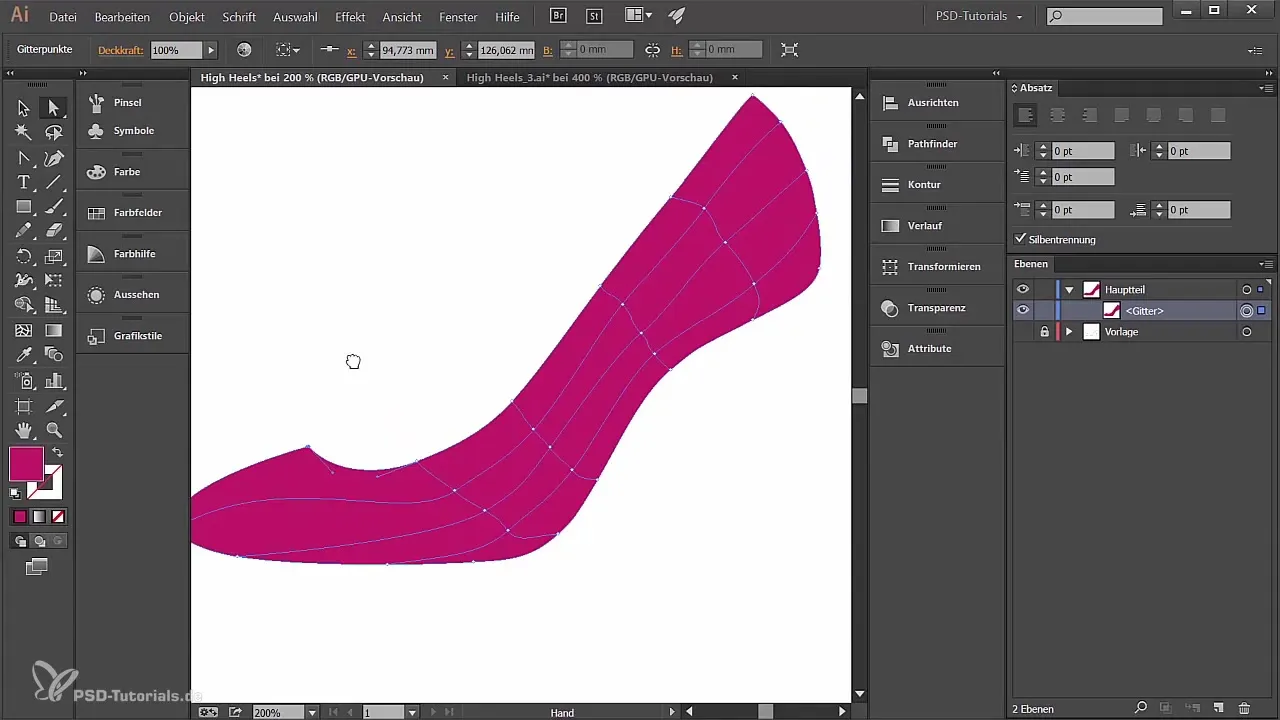This screenshot has width=1280, height=720.
Task: Enable center paragraph alignment in Absatz
Action: 1057,115
